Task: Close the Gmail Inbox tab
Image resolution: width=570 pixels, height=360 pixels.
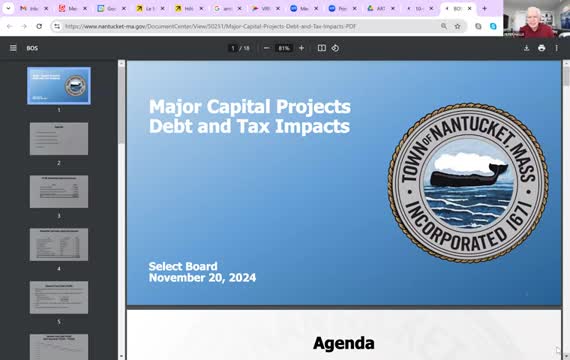Action: click(x=46, y=8)
